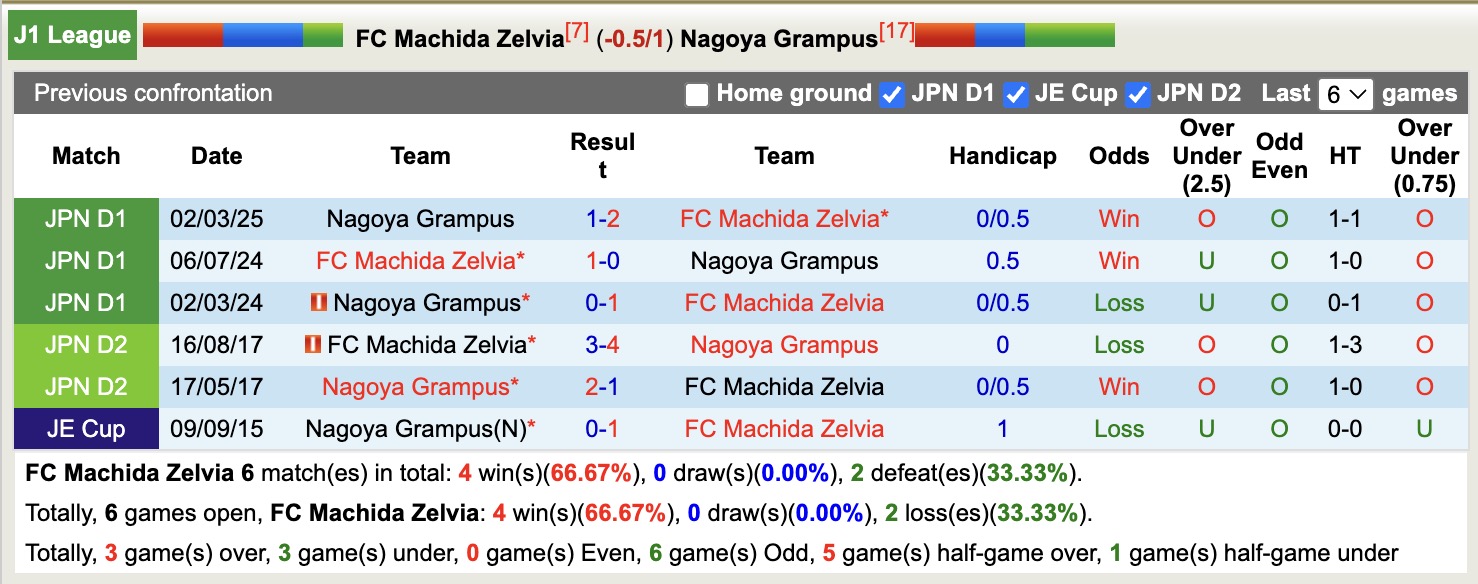Image resolution: width=1478 pixels, height=584 pixels.
Task: Select the JPN D2 label on the 16/08/17 row
Action: (86, 345)
